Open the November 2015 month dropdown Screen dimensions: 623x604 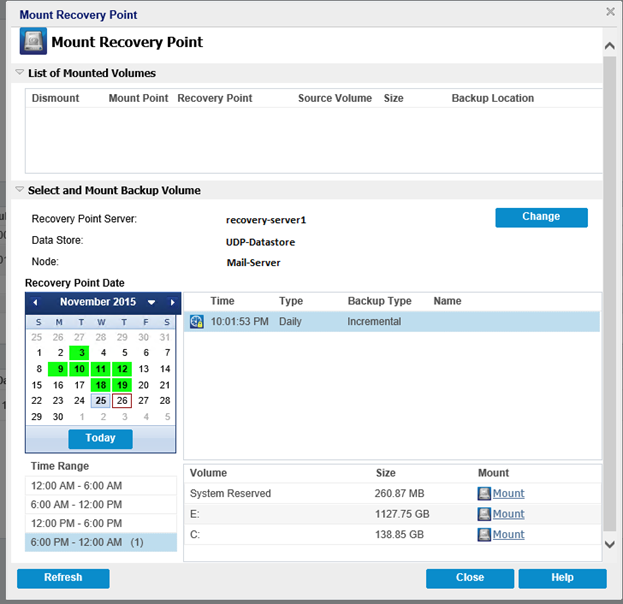click(151, 302)
